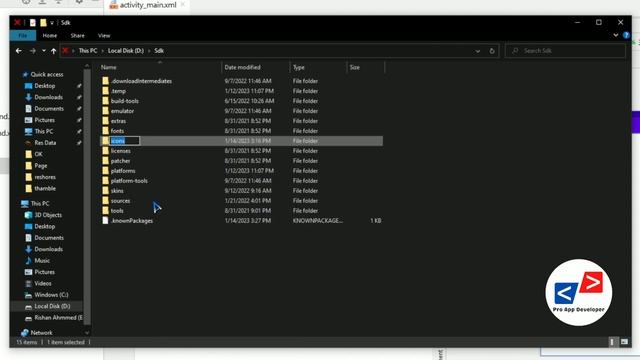The width and height of the screenshot is (640, 360).
Task: Click the icons folder rename box
Action: (124, 141)
